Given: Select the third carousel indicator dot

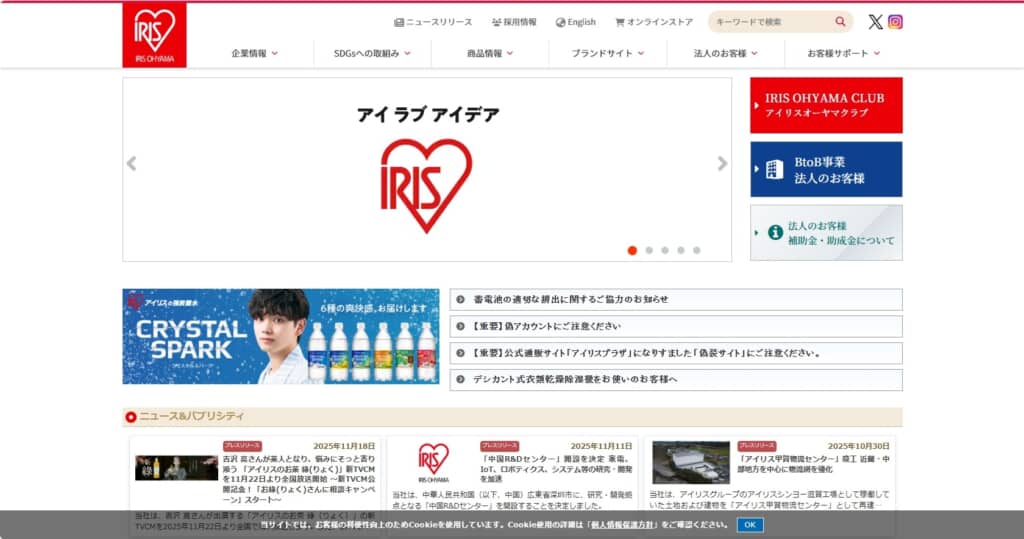Looking at the screenshot, I should click(x=664, y=250).
